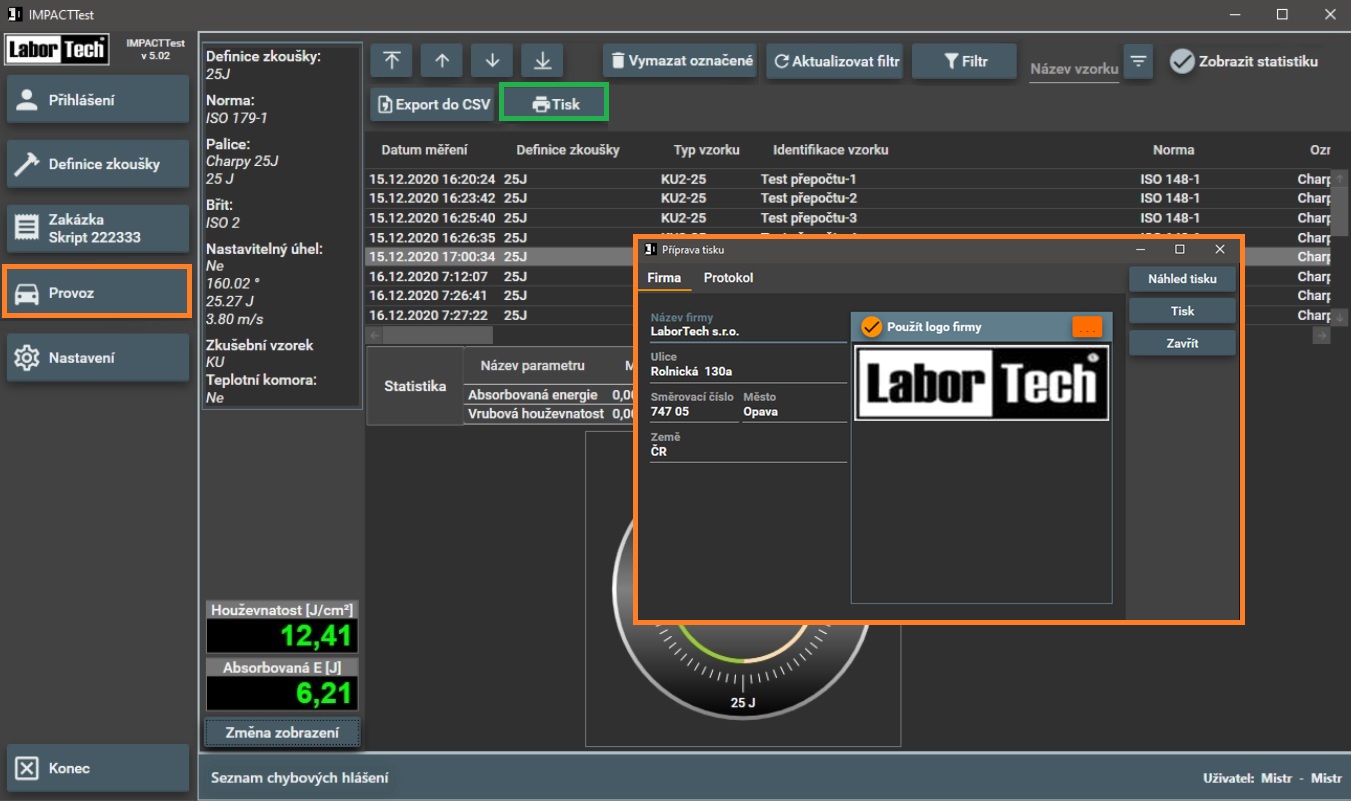Move selected row down one position
The height and width of the screenshot is (801, 1351).
coord(492,61)
